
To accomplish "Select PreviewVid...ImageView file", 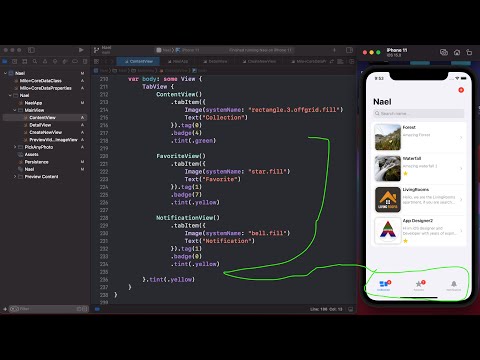I will (53, 140).
